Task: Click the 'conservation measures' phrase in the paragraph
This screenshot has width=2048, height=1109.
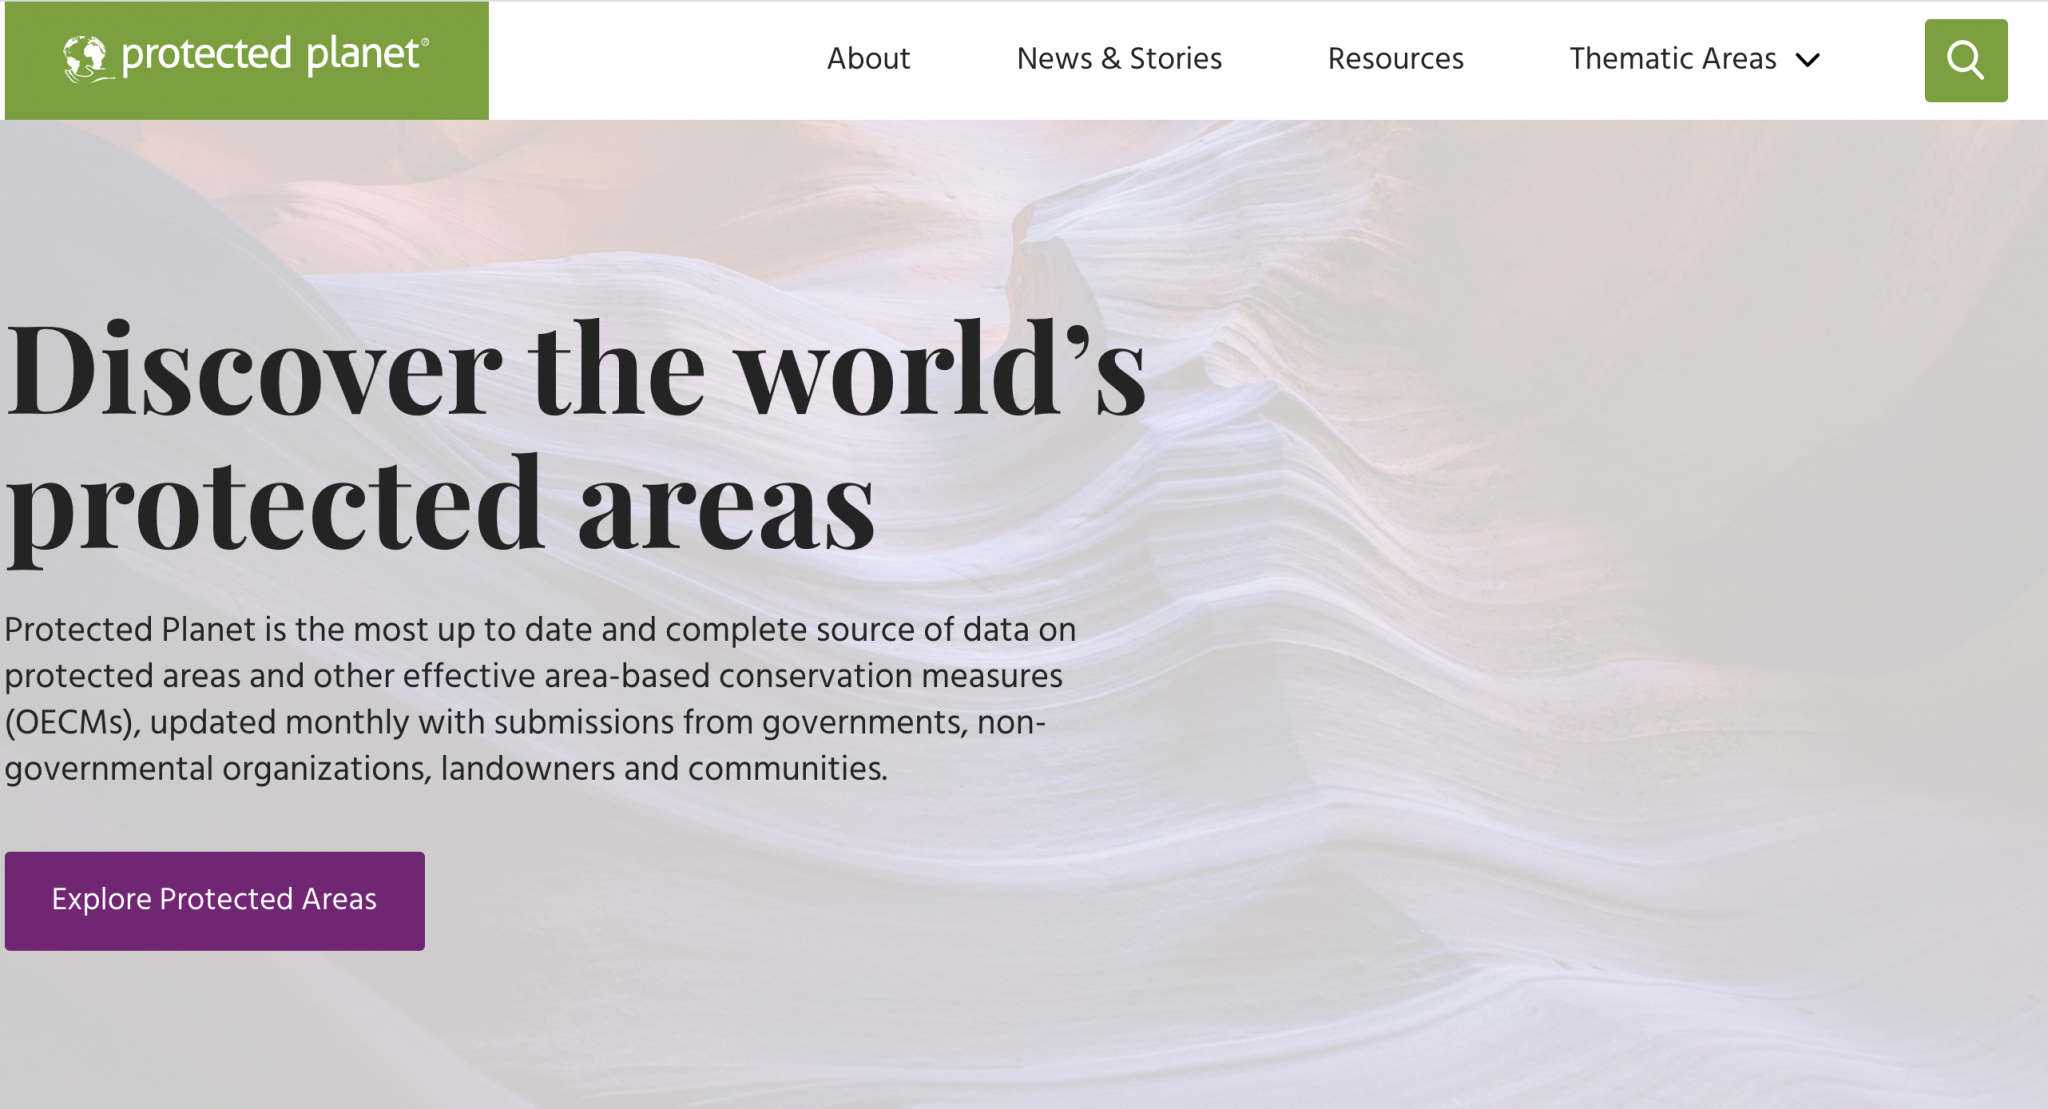Action: coord(890,676)
